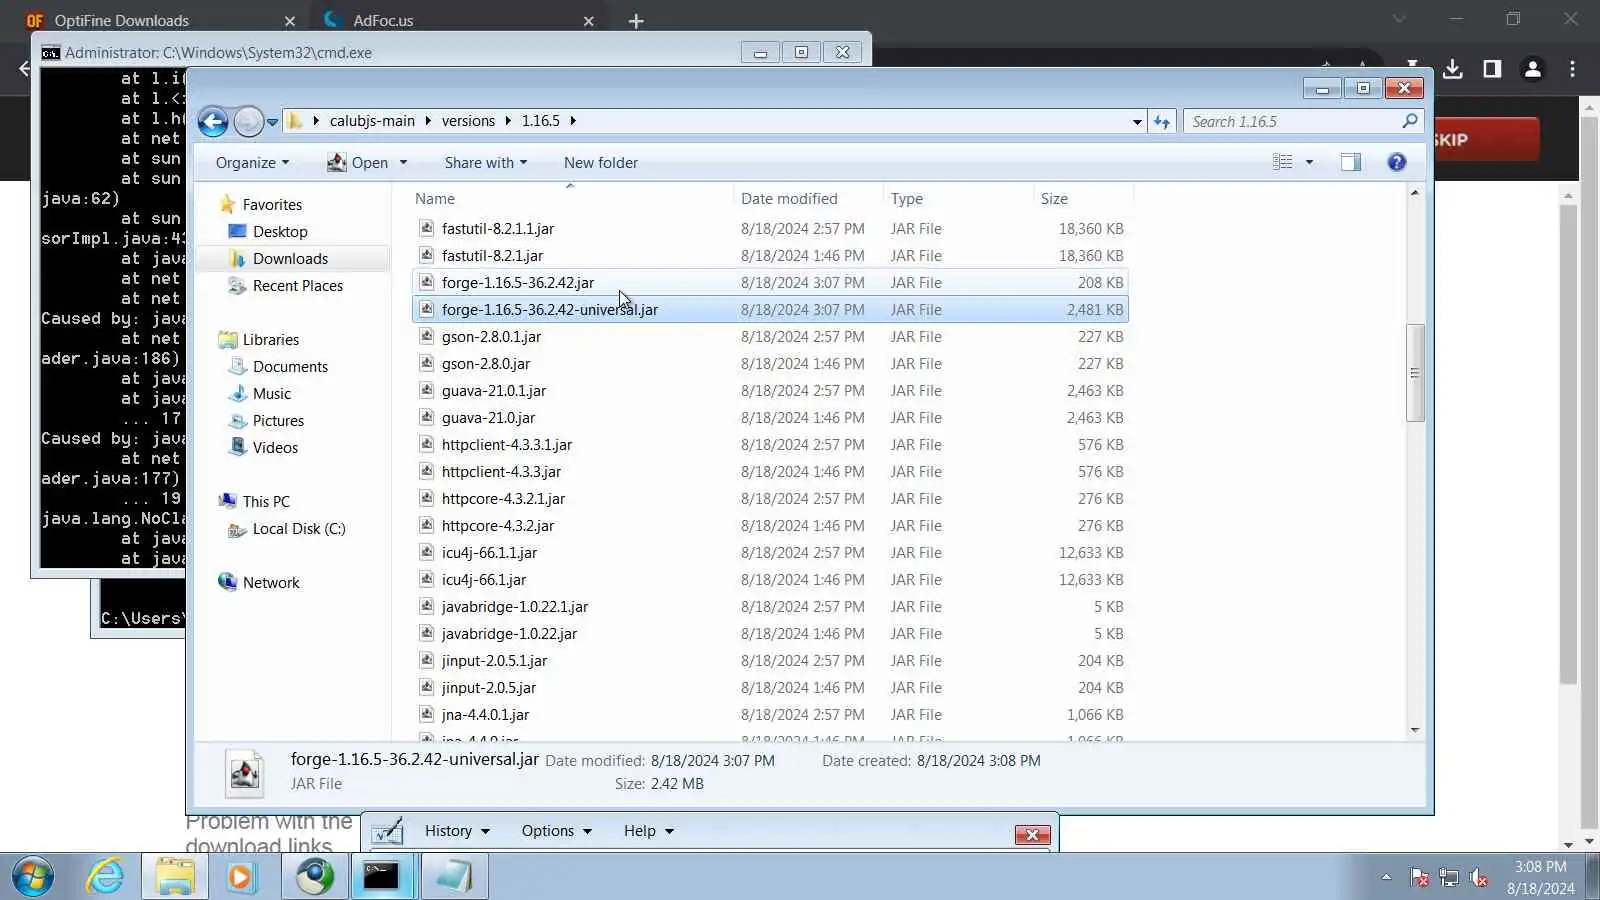Refresh the 1.16.5 folder view
This screenshot has width=1600, height=900.
(1161, 121)
